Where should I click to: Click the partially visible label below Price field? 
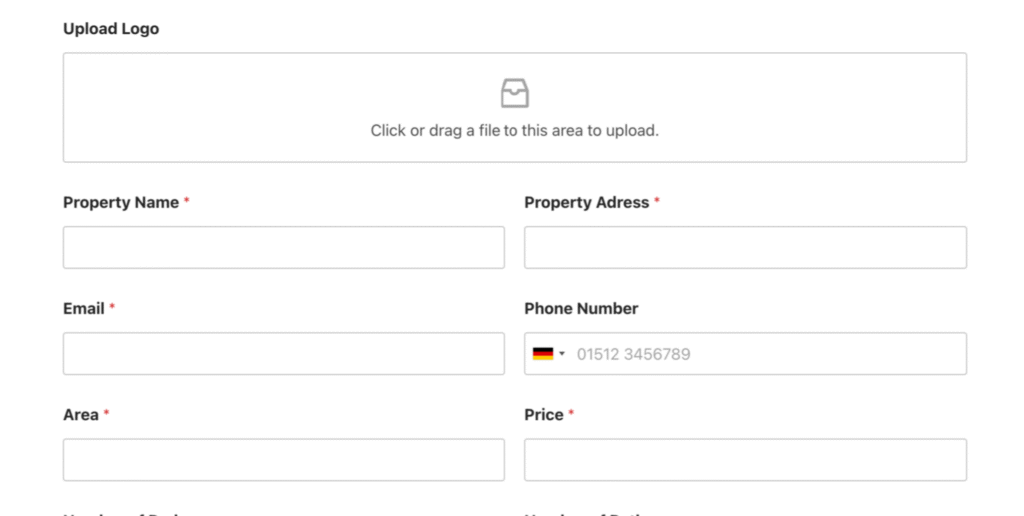pos(585,514)
